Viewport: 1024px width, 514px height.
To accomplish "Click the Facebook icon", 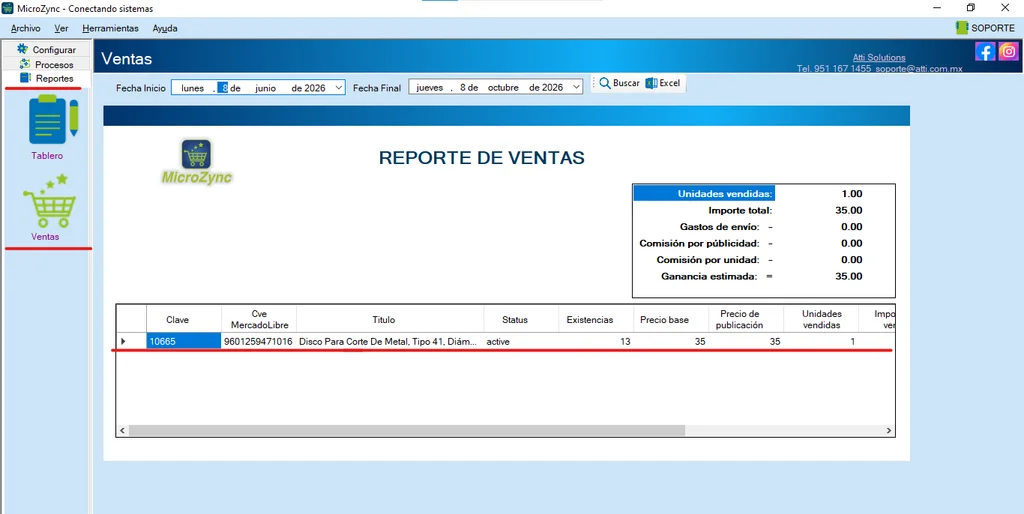I will [x=985, y=51].
